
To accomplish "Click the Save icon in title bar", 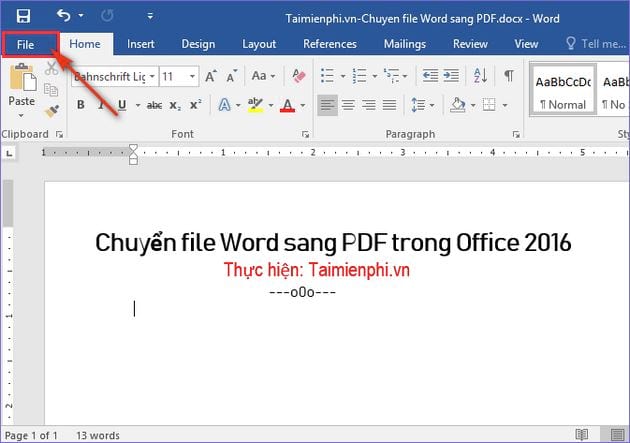I will point(23,16).
